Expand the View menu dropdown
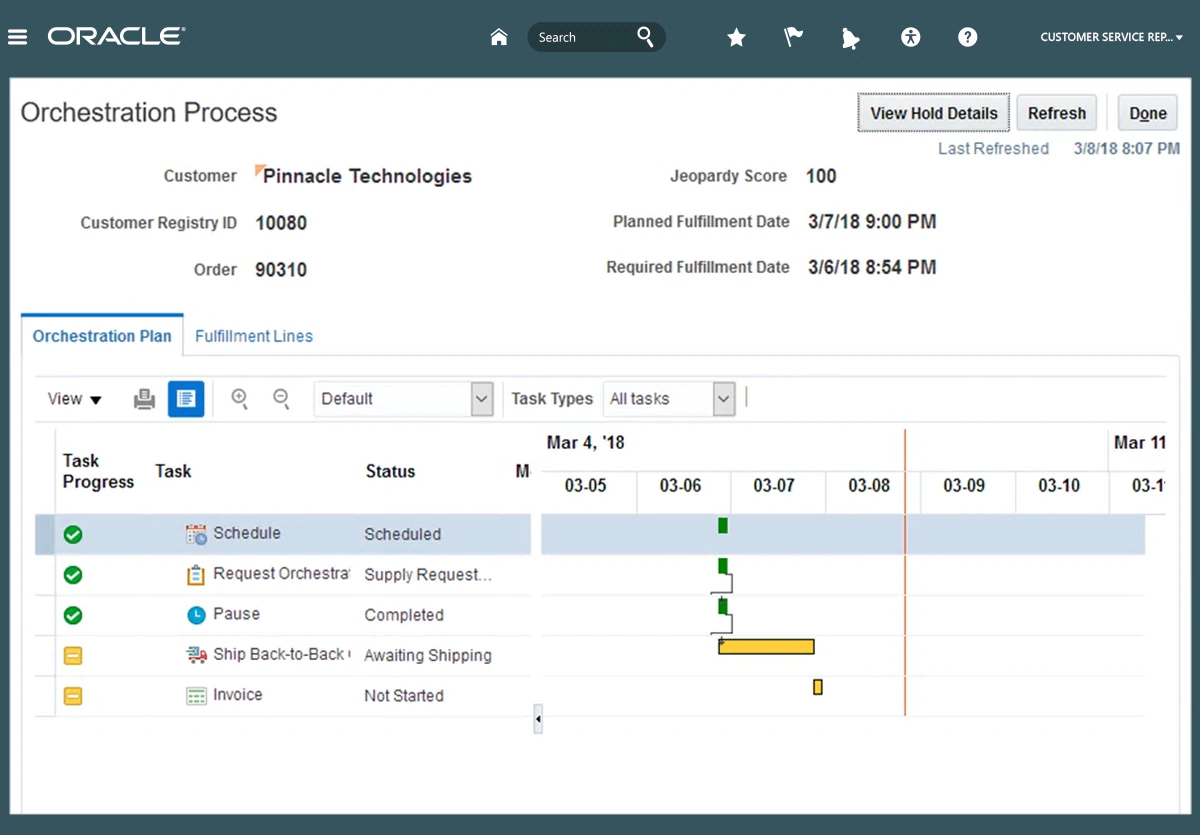 (75, 399)
